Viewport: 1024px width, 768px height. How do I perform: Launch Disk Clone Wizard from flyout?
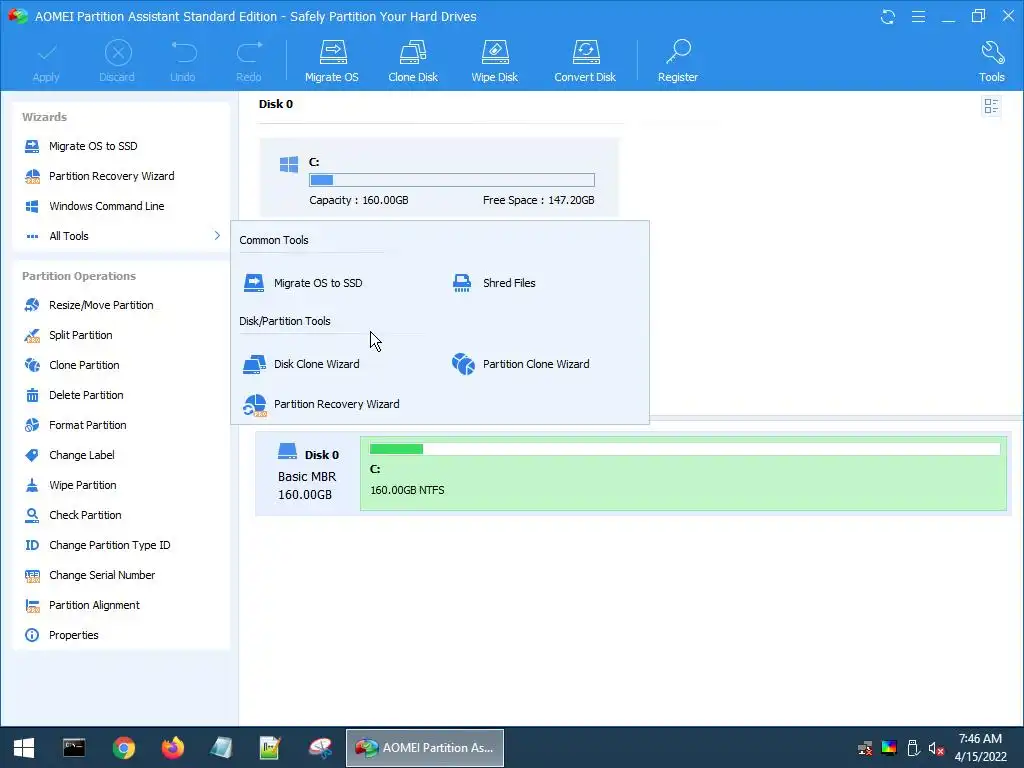[301, 364]
